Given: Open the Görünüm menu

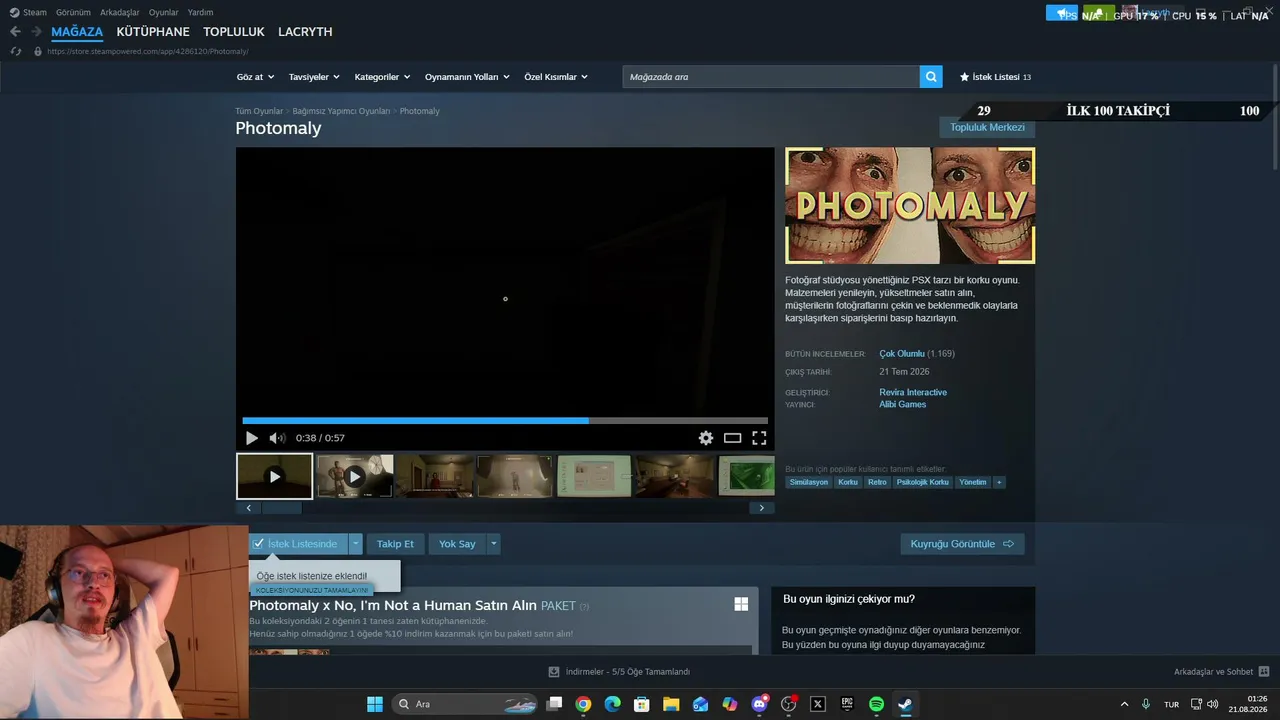Looking at the screenshot, I should tap(73, 12).
